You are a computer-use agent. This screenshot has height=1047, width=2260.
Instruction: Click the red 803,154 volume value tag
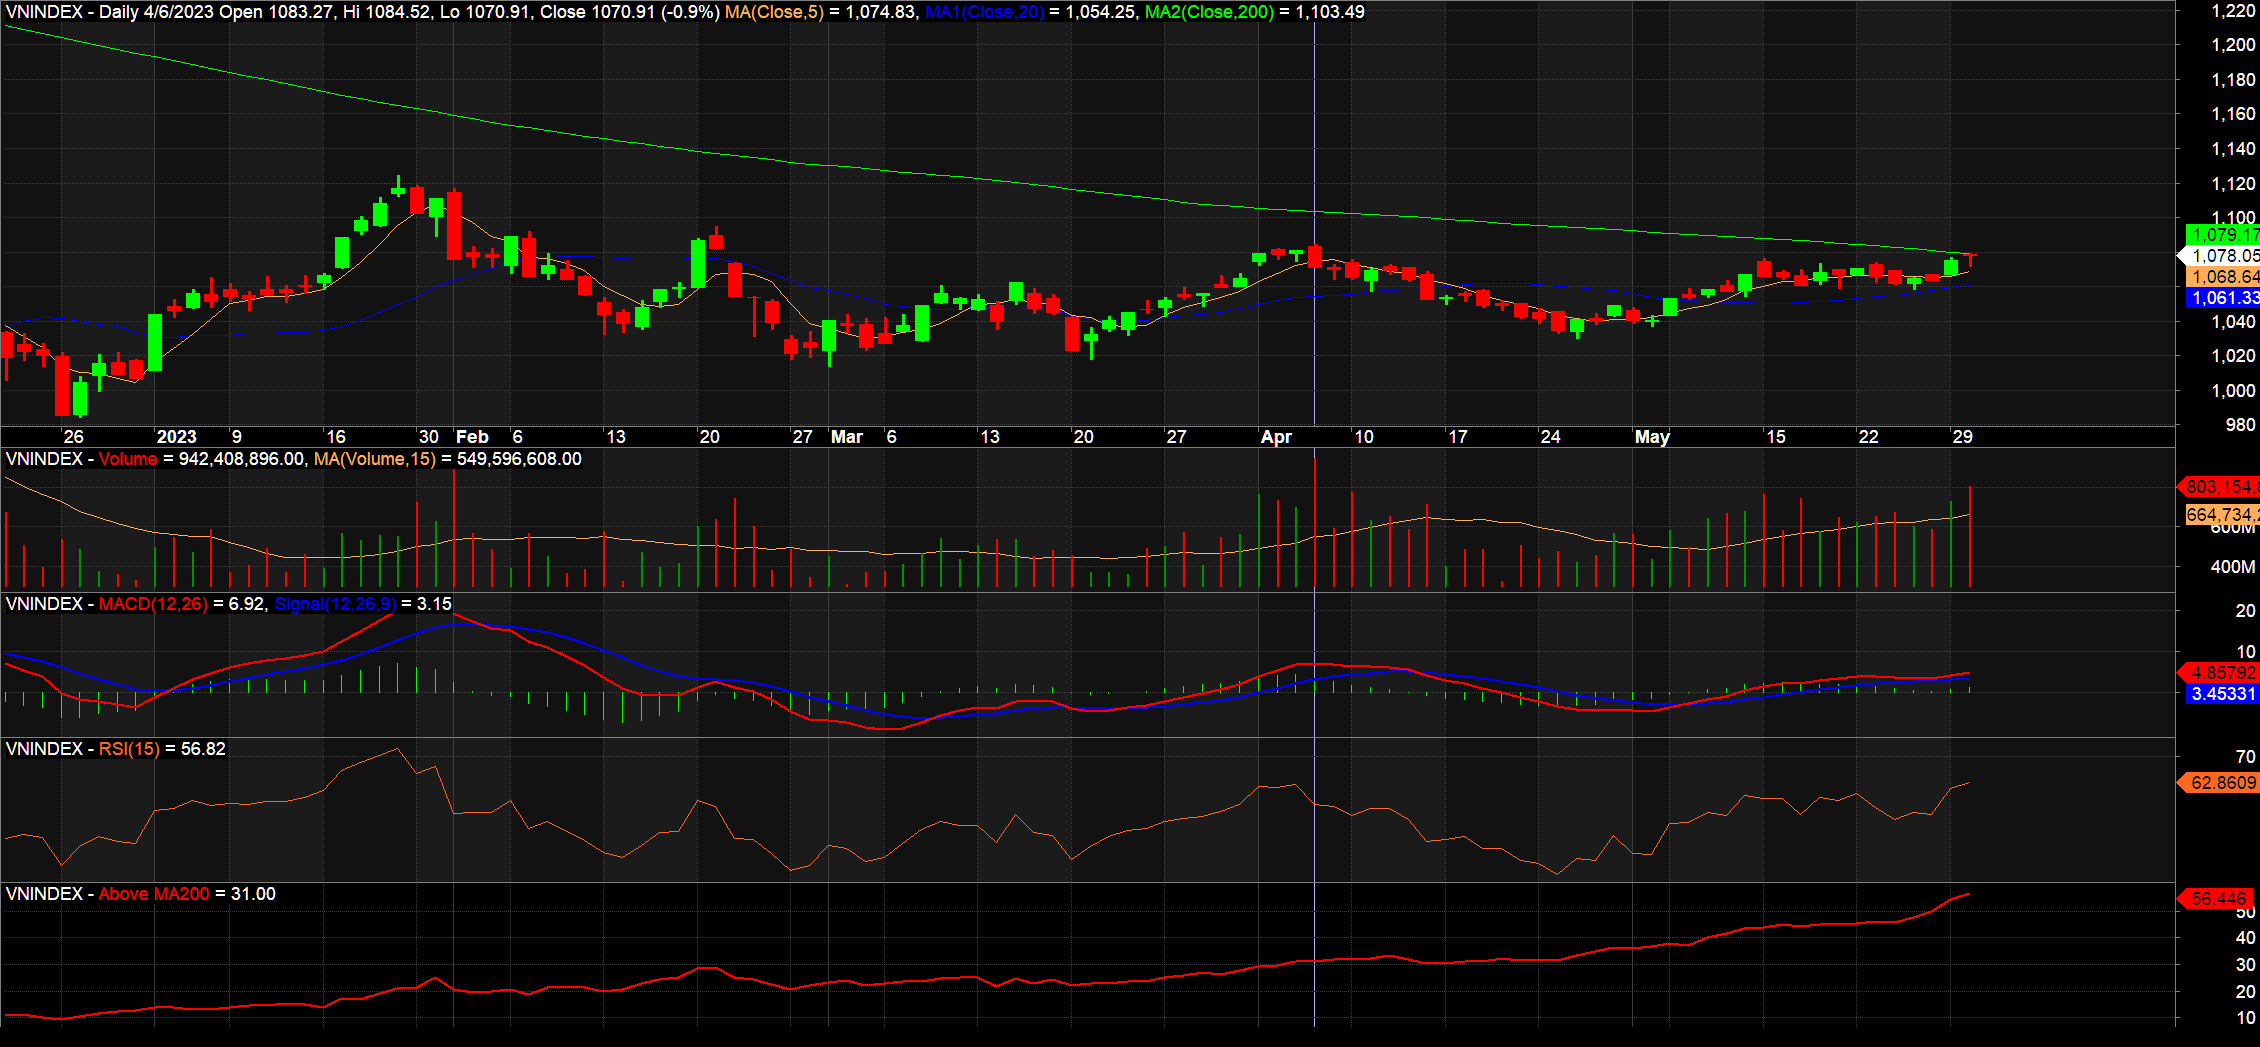click(x=2220, y=487)
